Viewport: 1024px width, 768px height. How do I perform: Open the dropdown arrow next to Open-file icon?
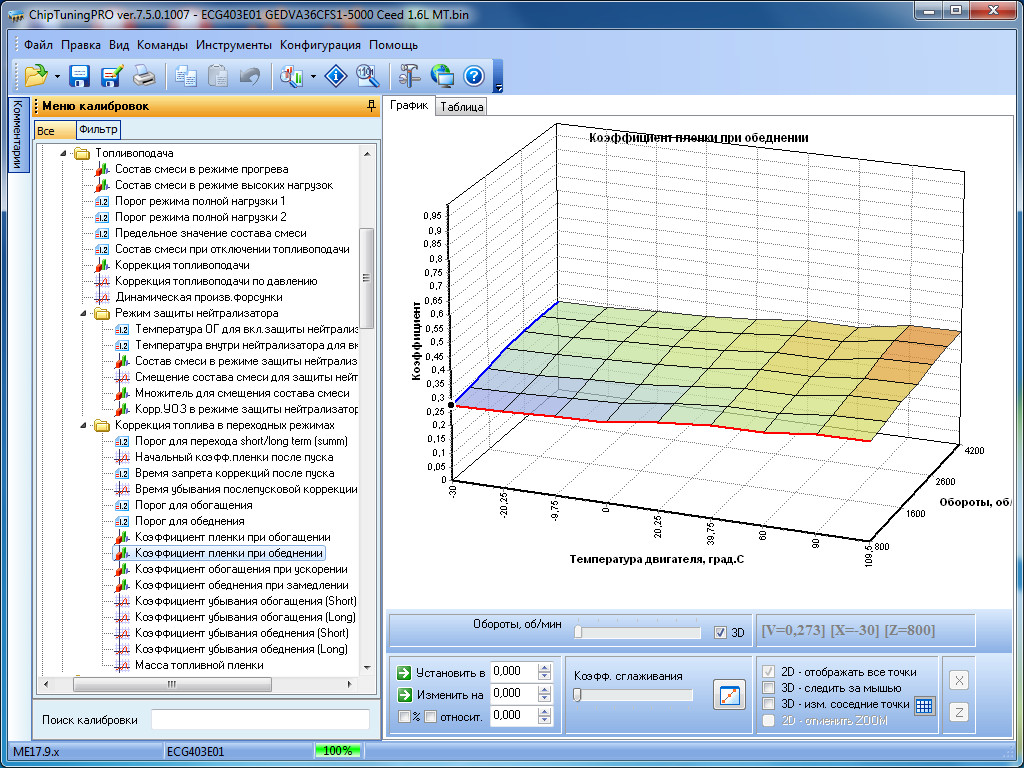pos(58,76)
